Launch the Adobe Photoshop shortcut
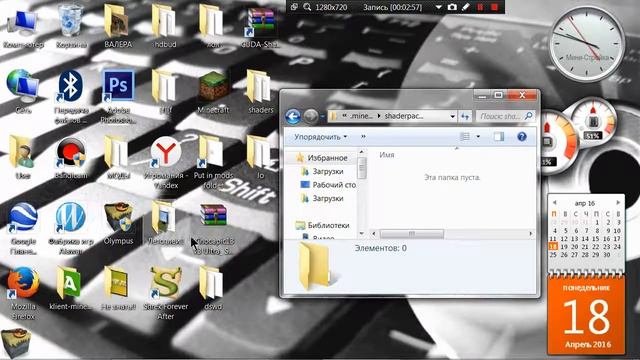 [118, 96]
